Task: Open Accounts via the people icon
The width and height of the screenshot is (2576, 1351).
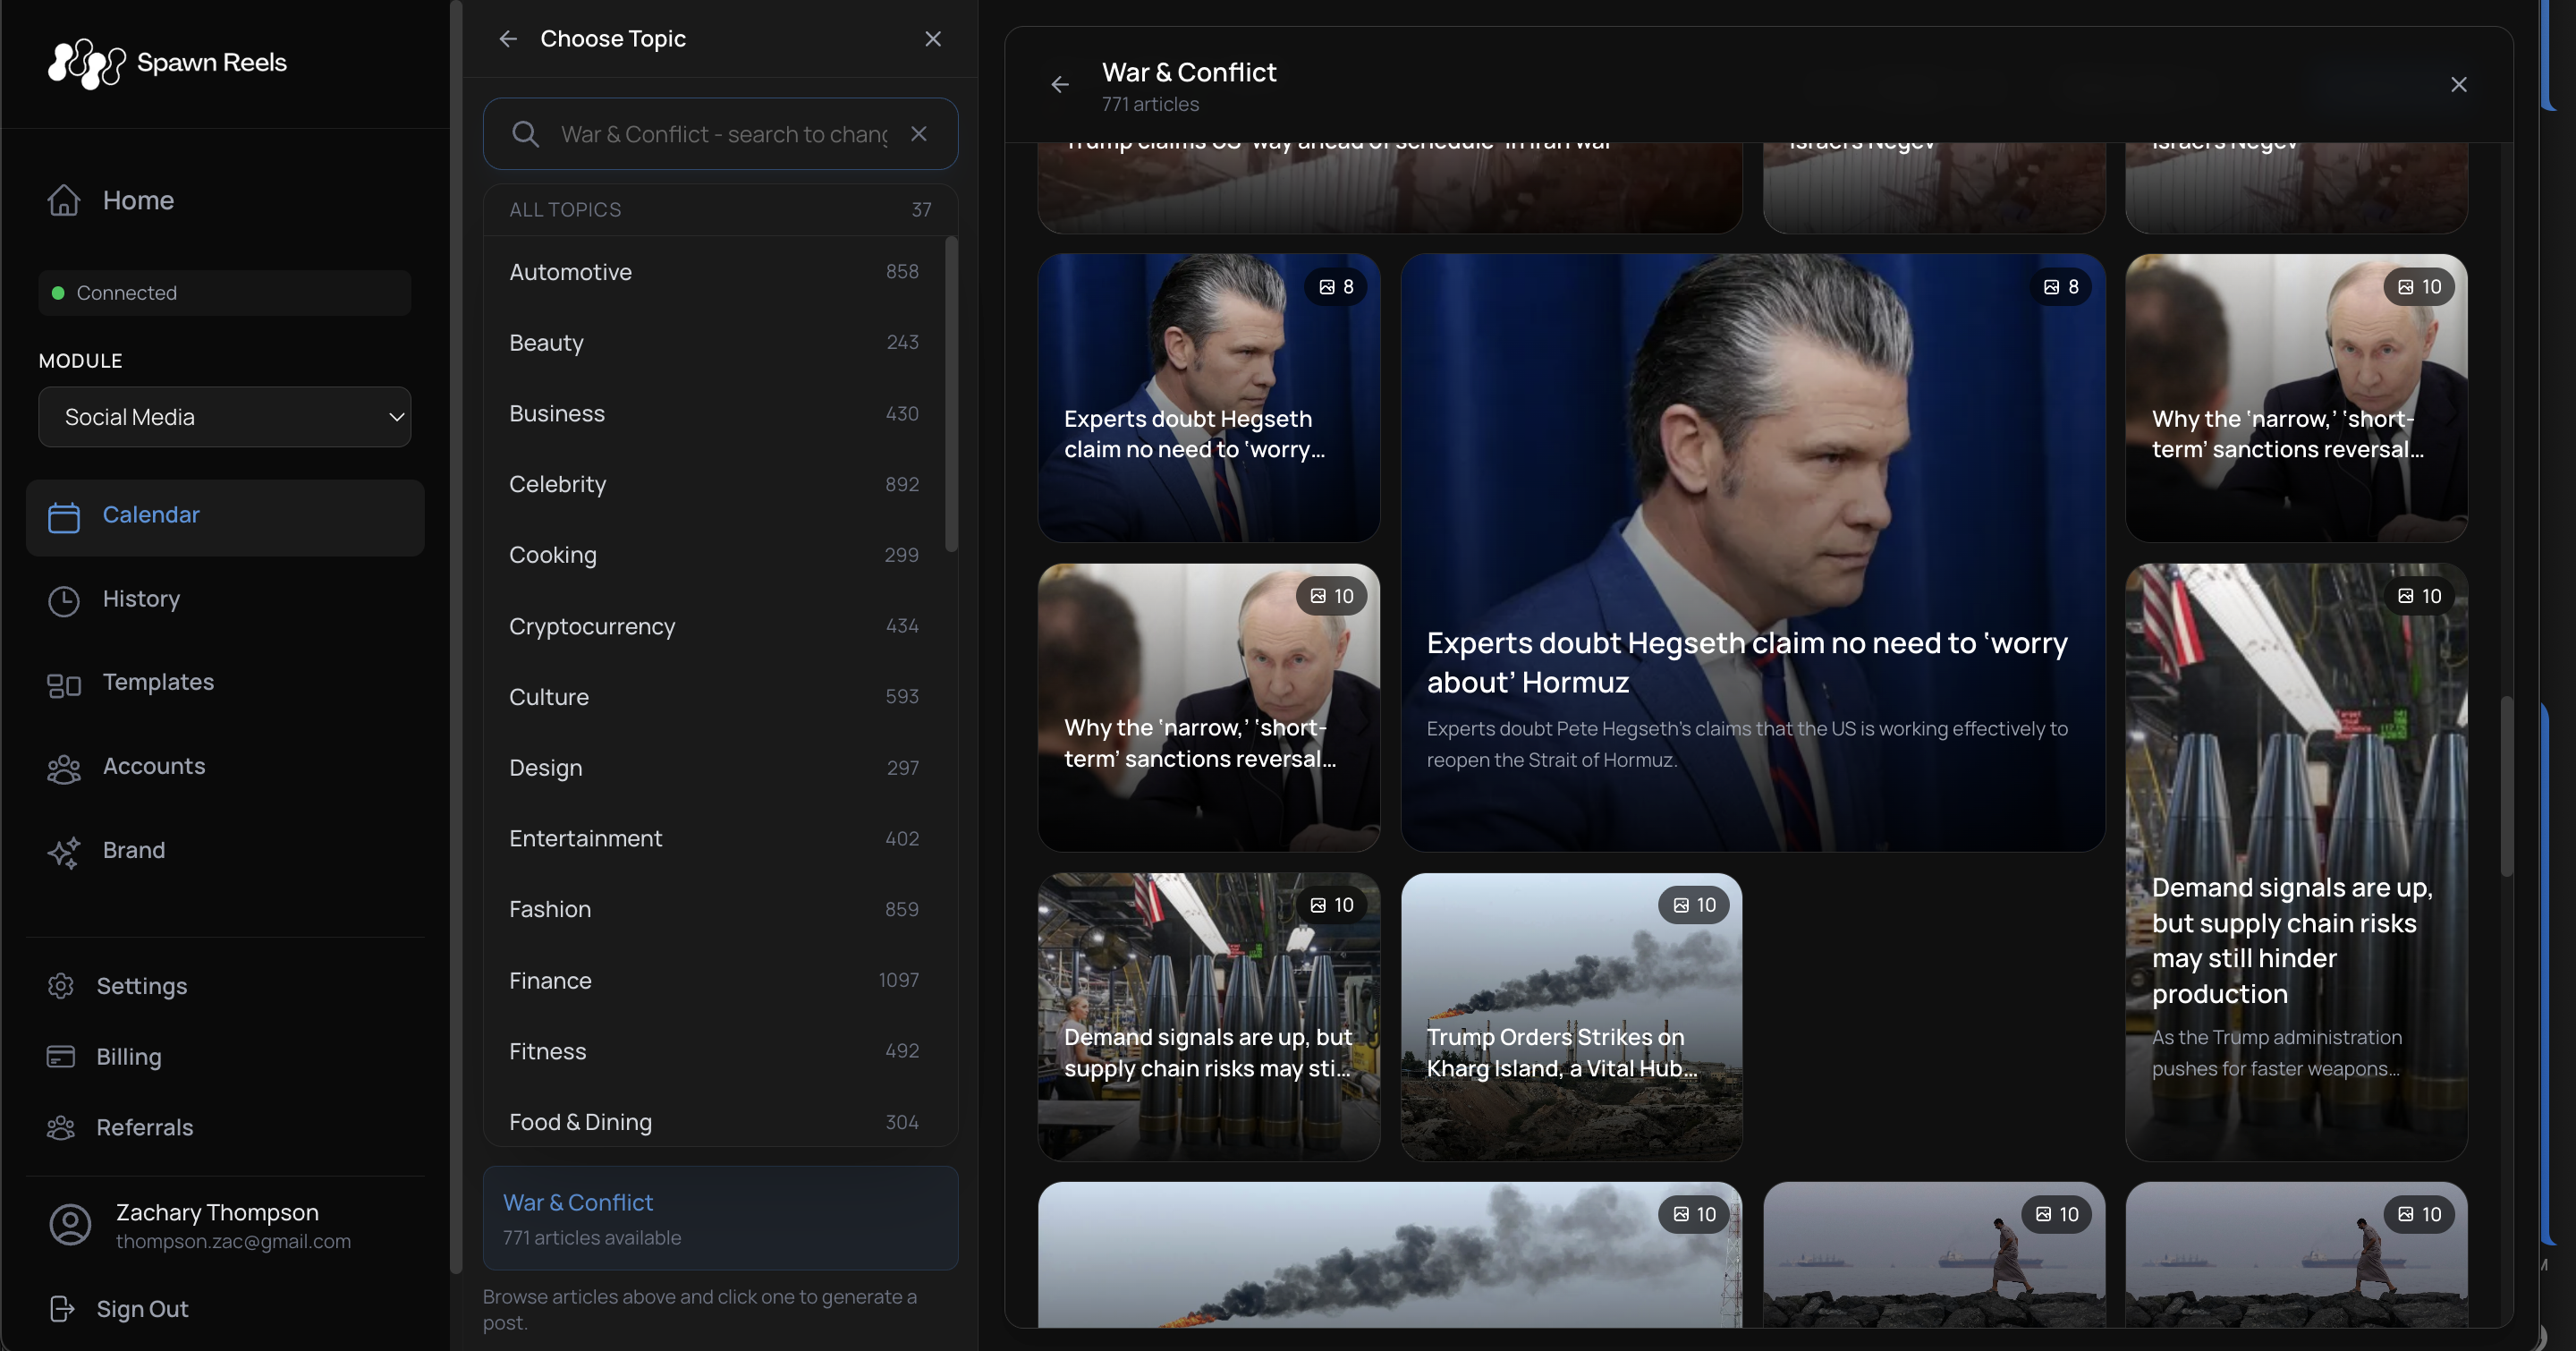Action: pos(63,768)
